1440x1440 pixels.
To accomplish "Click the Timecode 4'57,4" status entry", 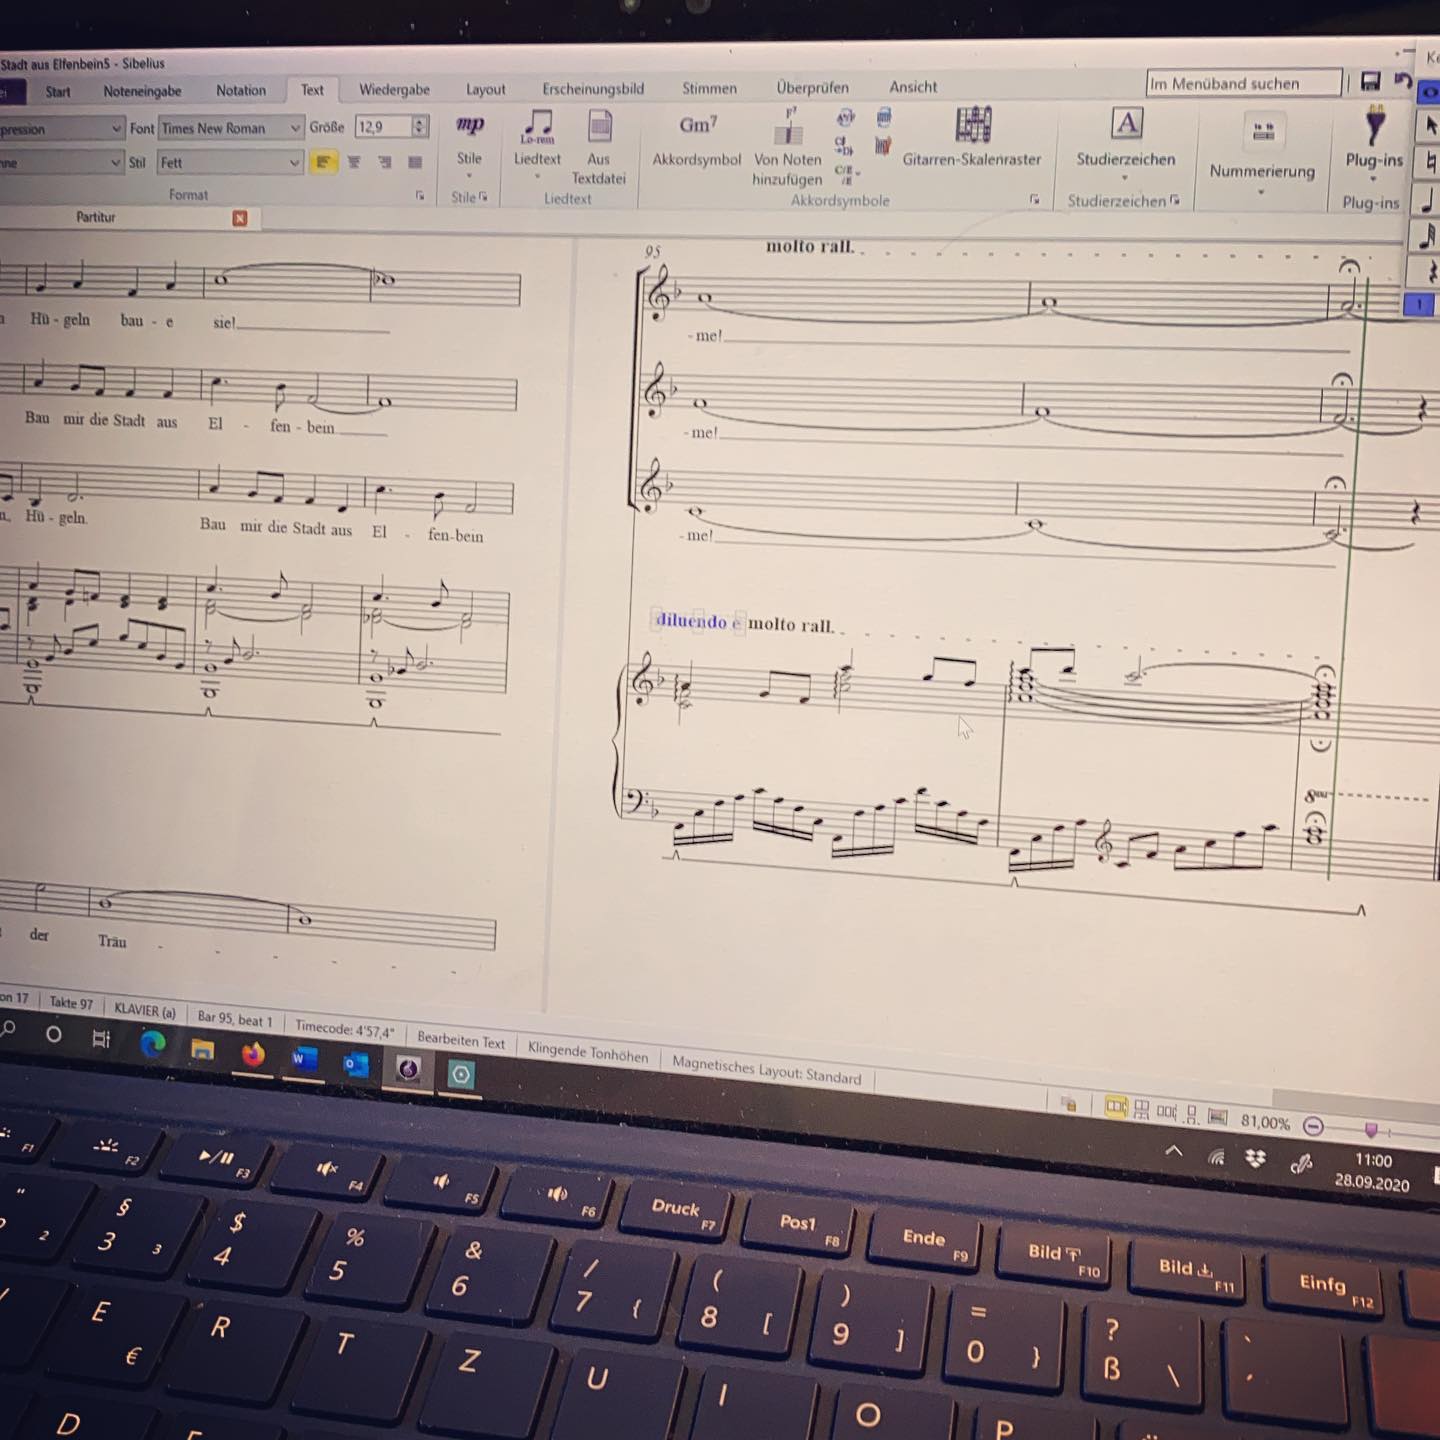I will 344,1029.
